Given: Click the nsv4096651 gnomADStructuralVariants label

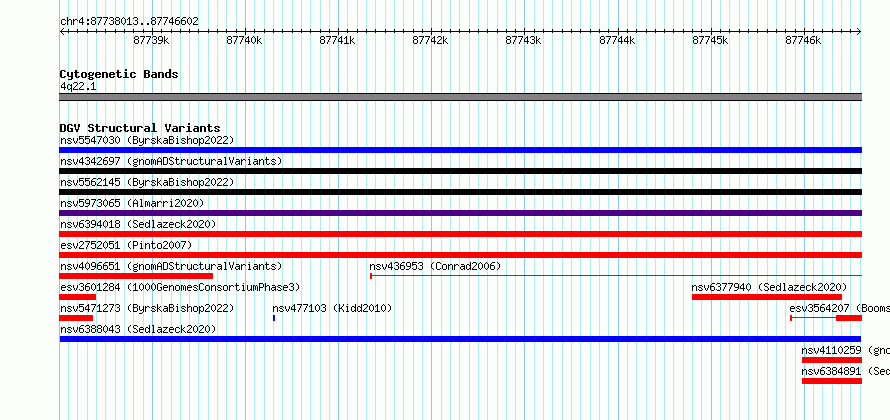Looking at the screenshot, I should coord(171,266).
